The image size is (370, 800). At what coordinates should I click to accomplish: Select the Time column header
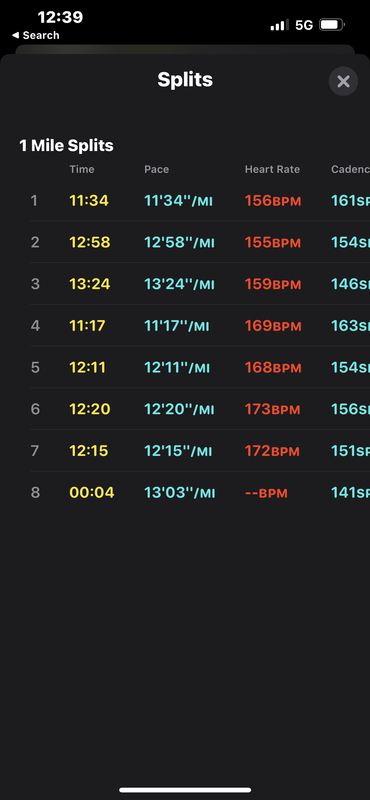point(82,169)
